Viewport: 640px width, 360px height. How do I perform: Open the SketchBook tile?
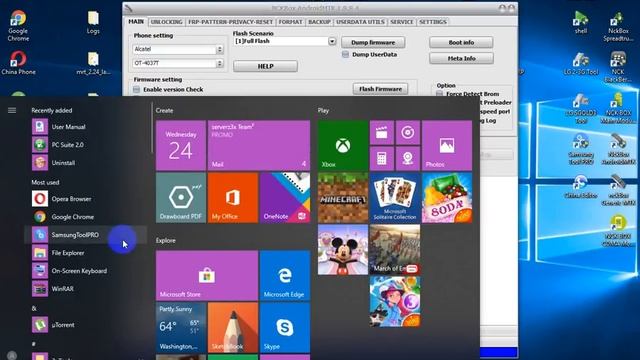coord(233,327)
